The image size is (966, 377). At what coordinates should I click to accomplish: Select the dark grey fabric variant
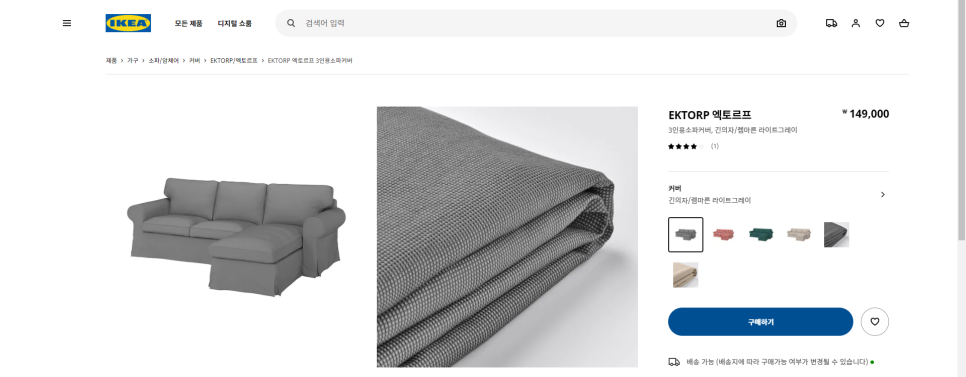pyautogui.click(x=837, y=234)
